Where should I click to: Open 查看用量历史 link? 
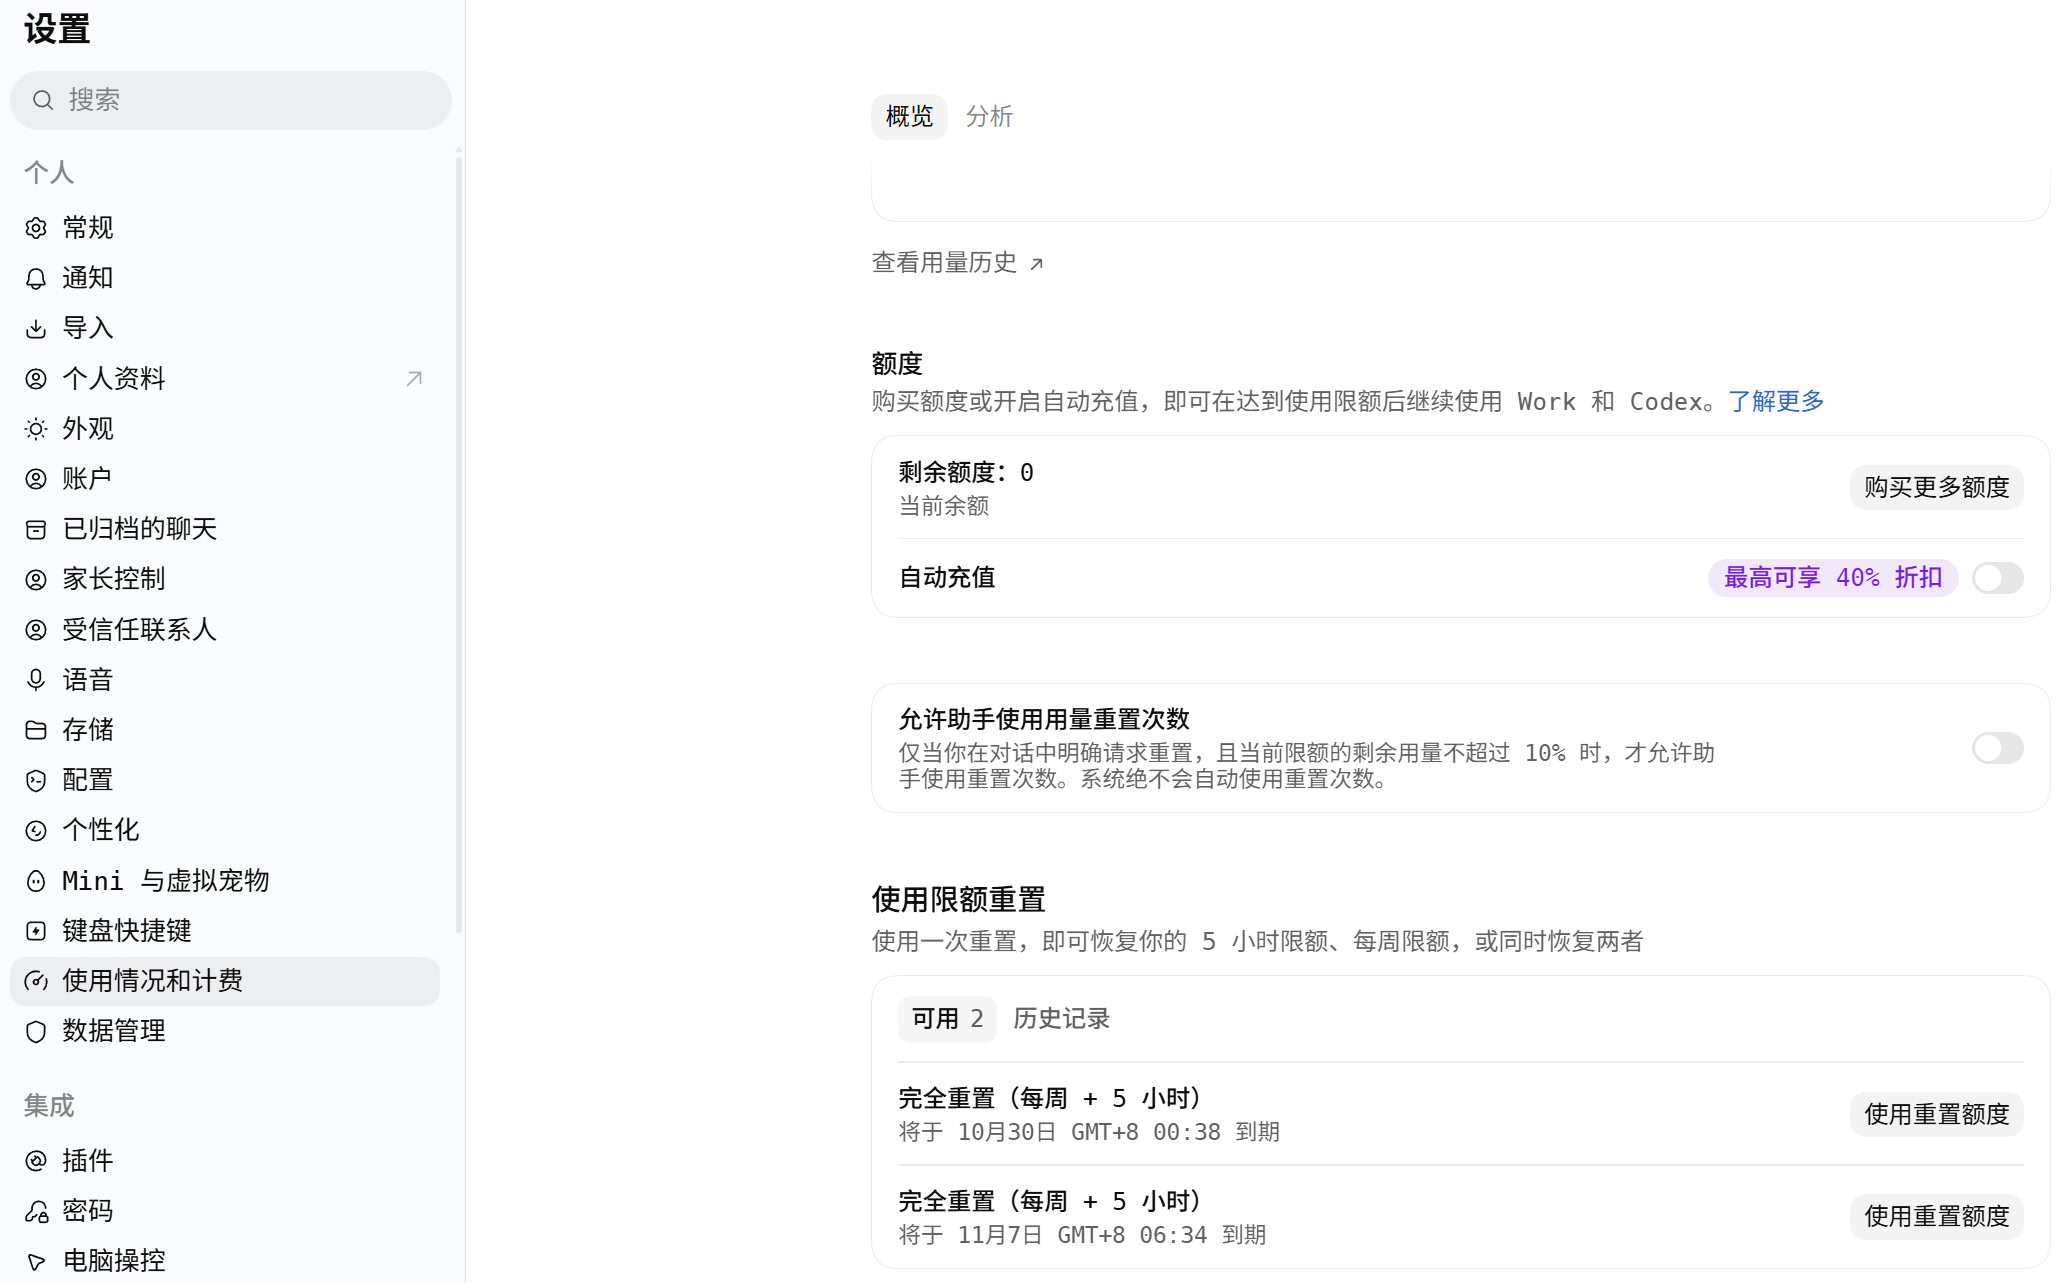pyautogui.click(x=957, y=263)
